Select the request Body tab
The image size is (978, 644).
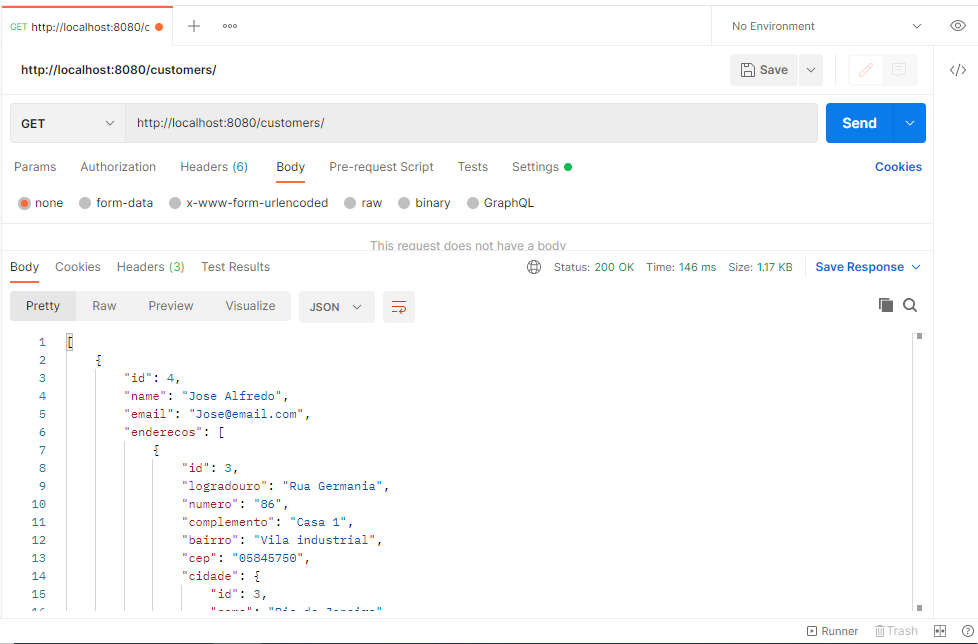[291, 167]
